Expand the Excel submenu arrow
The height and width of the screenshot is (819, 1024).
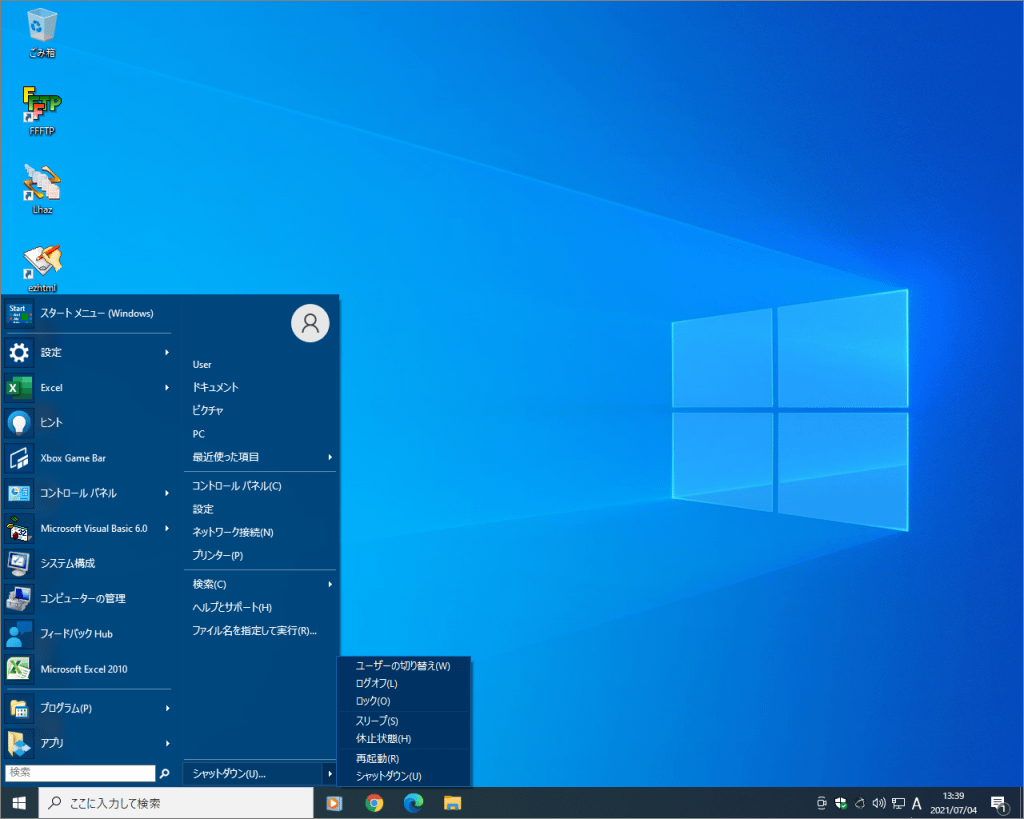(x=167, y=388)
